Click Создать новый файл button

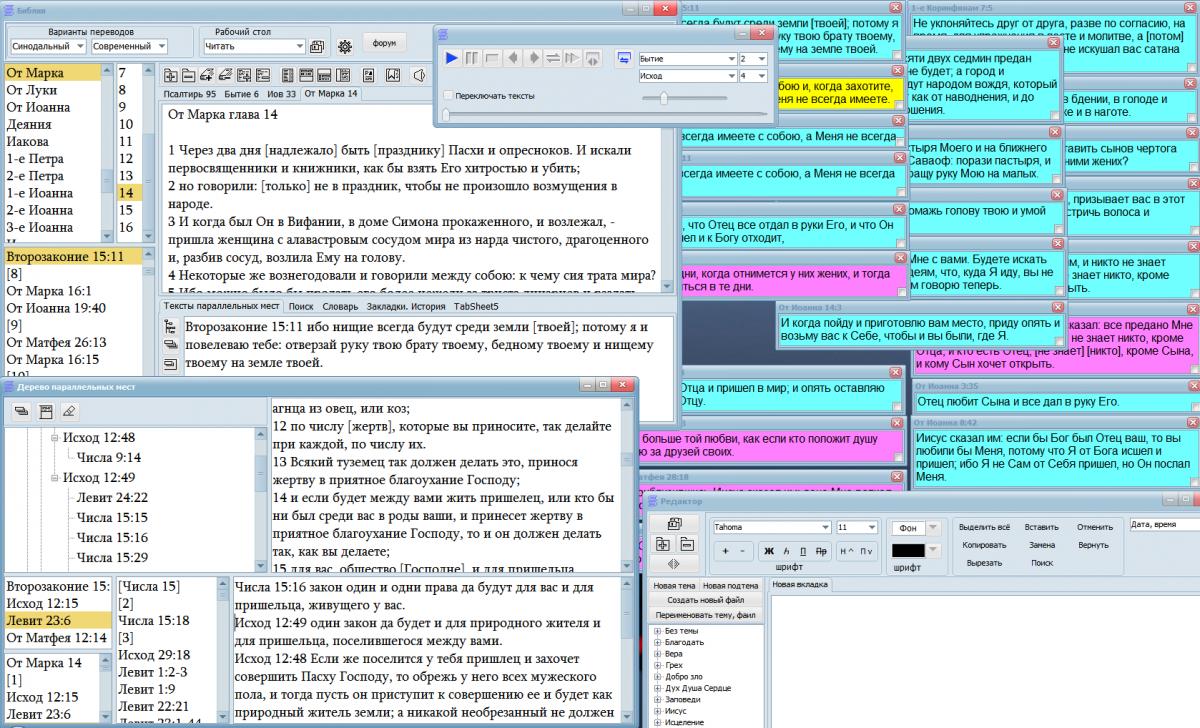pyautogui.click(x=704, y=599)
